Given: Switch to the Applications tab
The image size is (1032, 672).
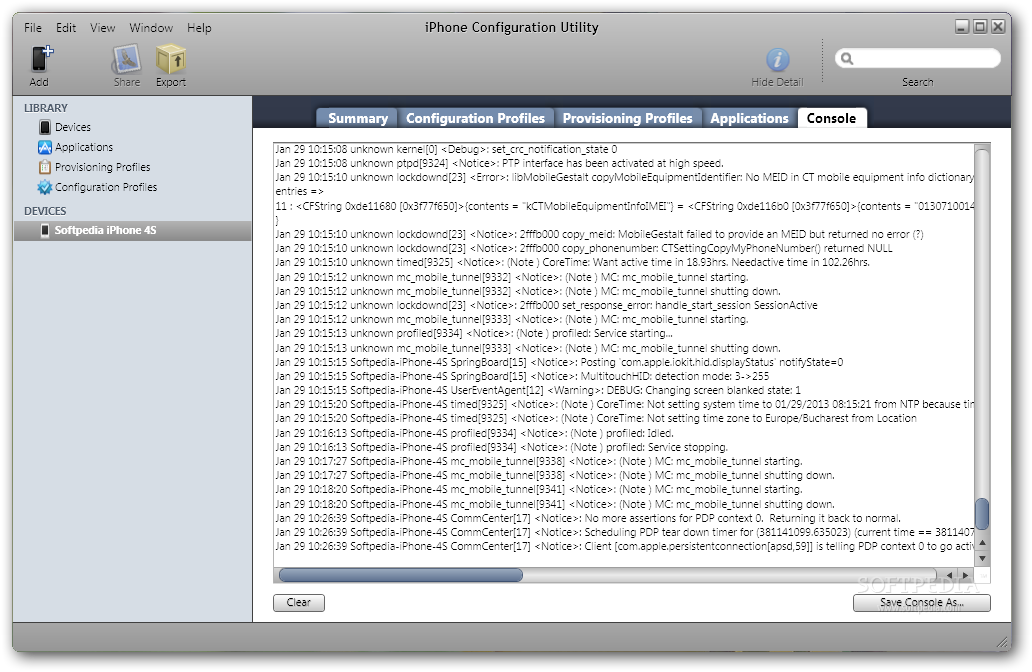Looking at the screenshot, I should click(749, 118).
